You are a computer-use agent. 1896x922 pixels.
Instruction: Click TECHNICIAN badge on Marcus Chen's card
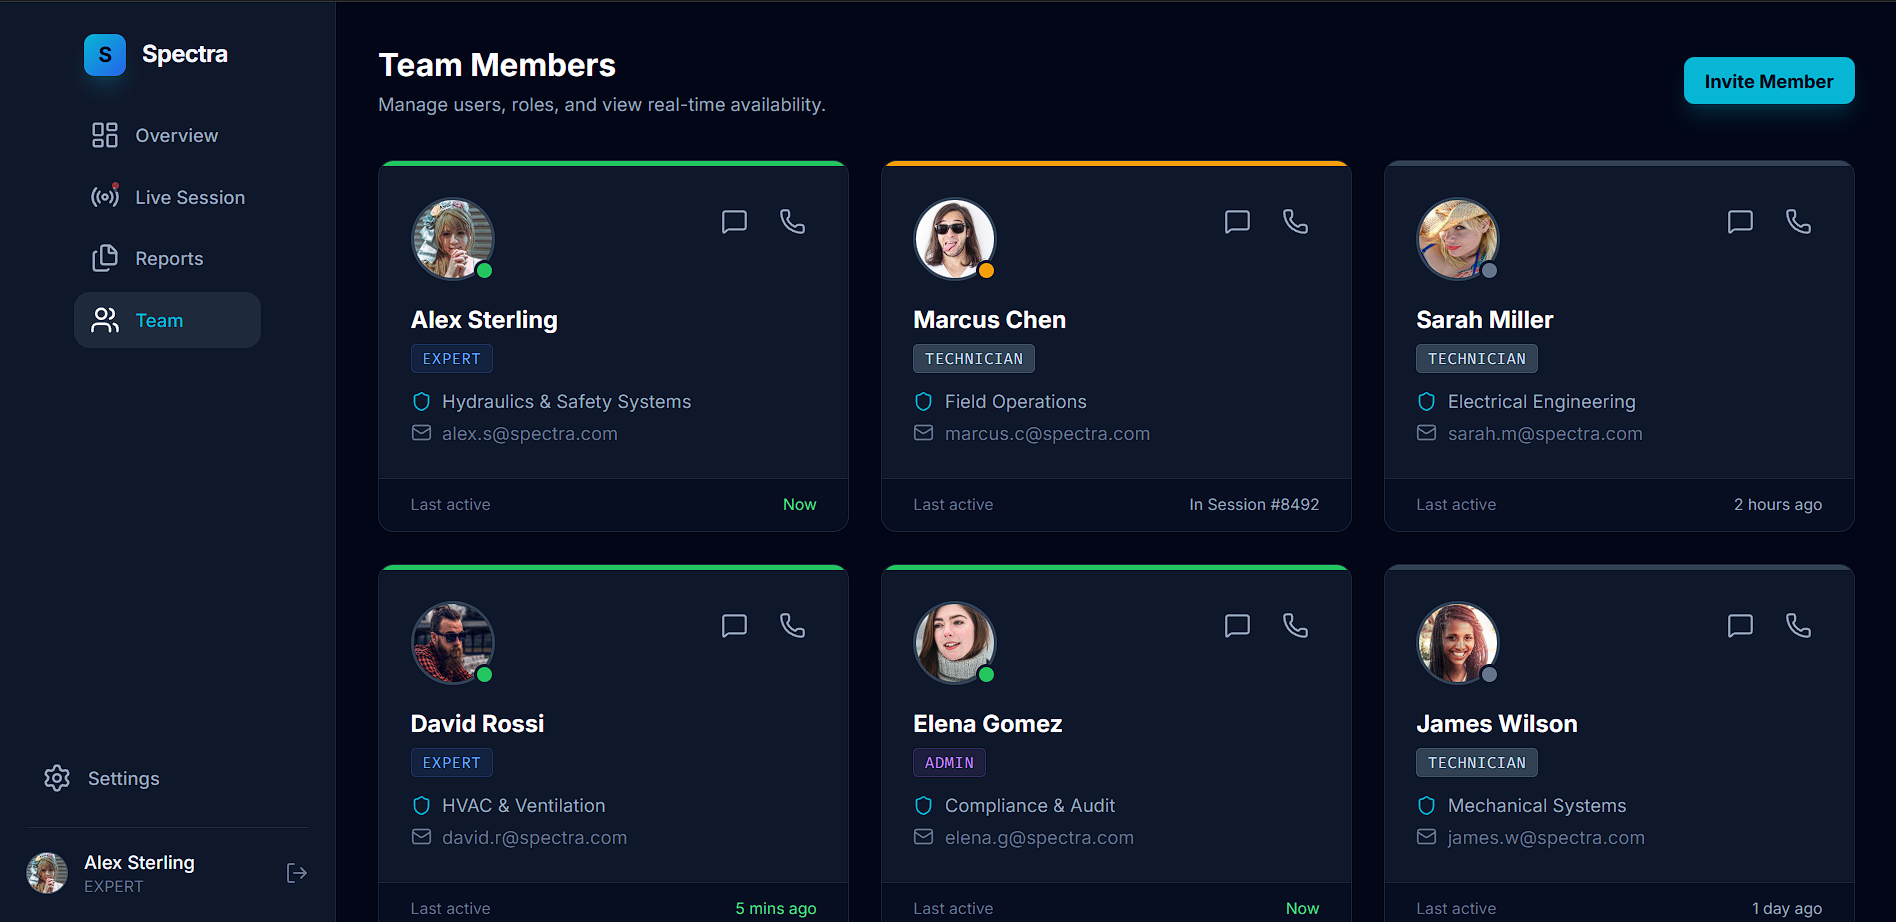pyautogui.click(x=974, y=359)
